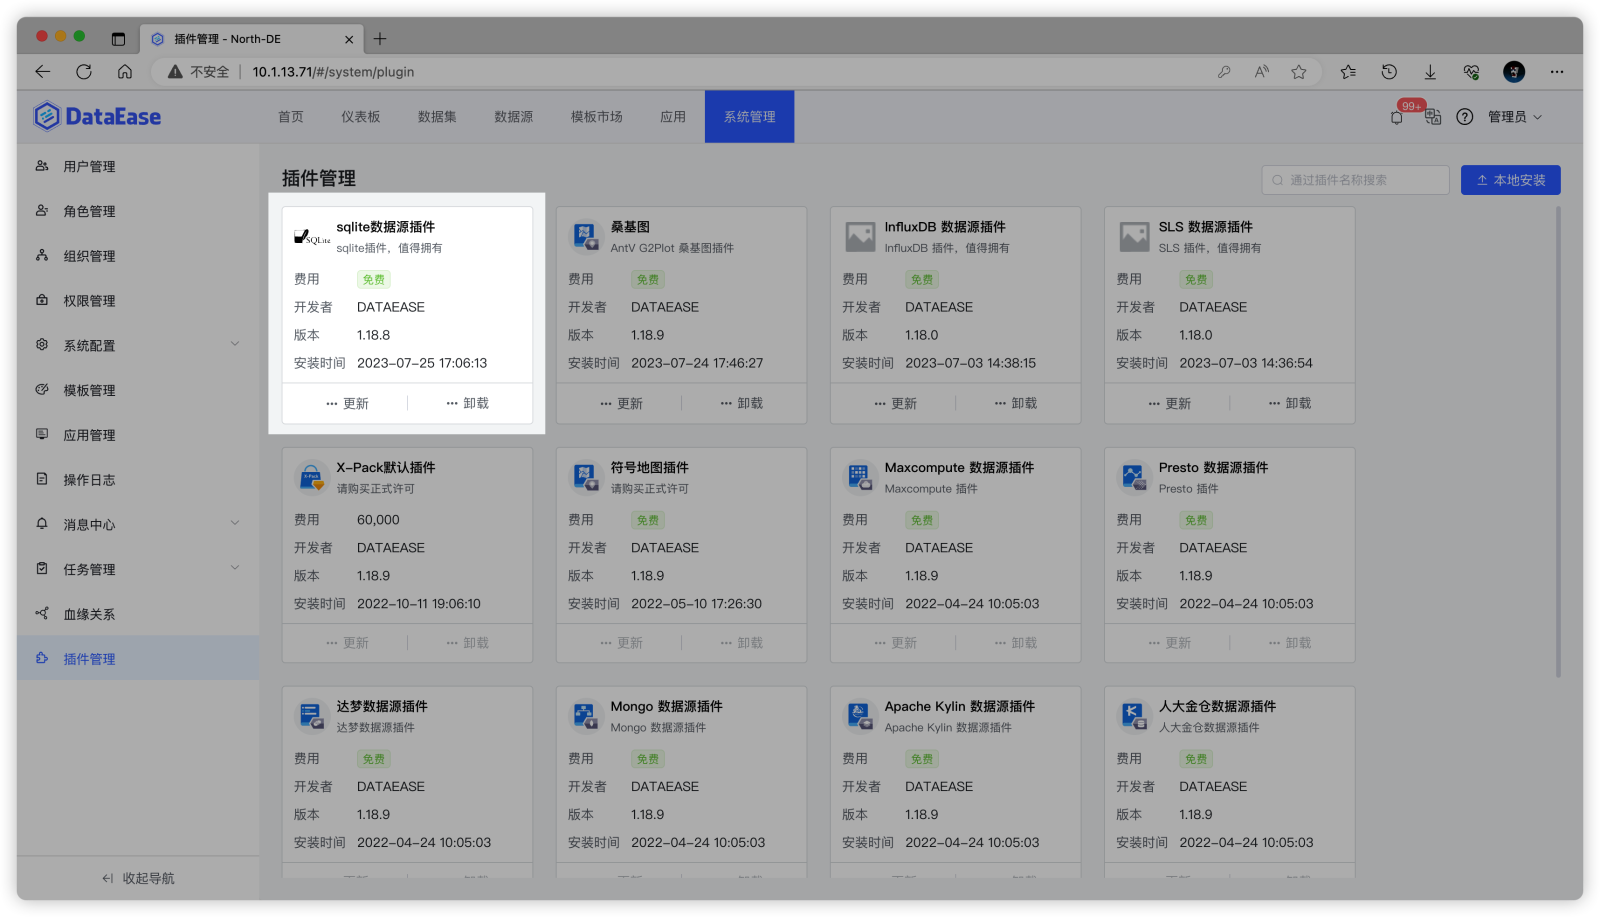Click the Apache Kylin plugin icon

[x=860, y=716]
